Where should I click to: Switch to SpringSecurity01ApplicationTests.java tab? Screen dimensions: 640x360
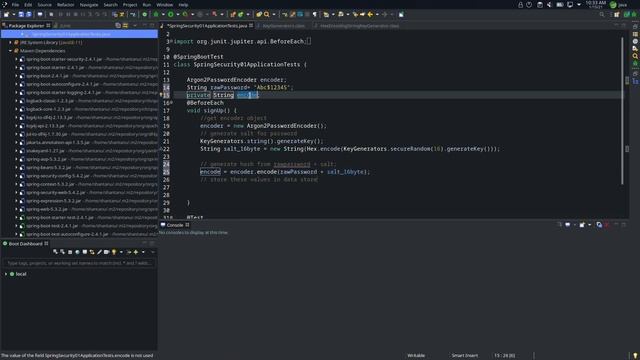click(x=207, y=25)
